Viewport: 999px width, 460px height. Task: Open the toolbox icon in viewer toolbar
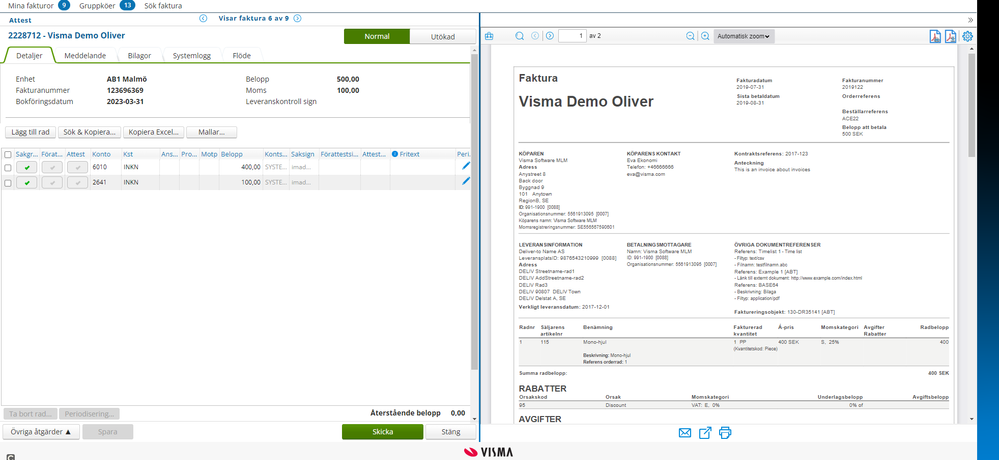click(489, 36)
